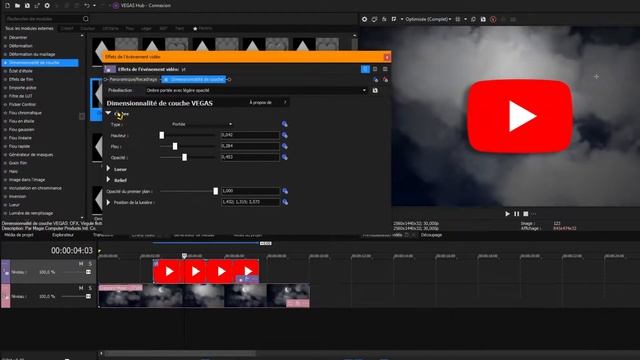The width and height of the screenshot is (640, 360).
Task: Open a project using the folder icon
Action: (17, 6)
